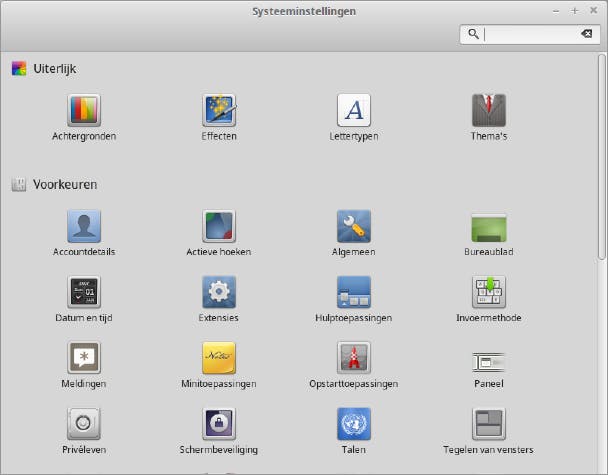Open the Schermbeveiliging lock icon
The height and width of the screenshot is (475, 608).
click(x=219, y=424)
